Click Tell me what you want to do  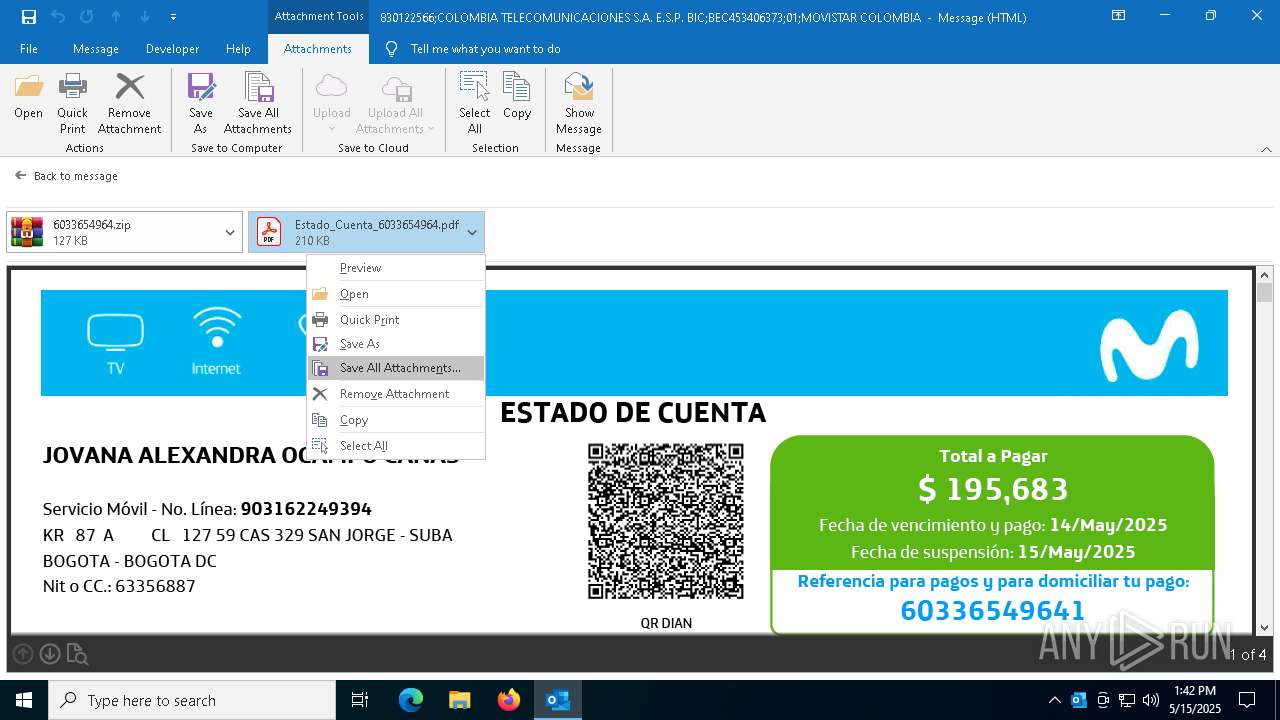coord(473,49)
